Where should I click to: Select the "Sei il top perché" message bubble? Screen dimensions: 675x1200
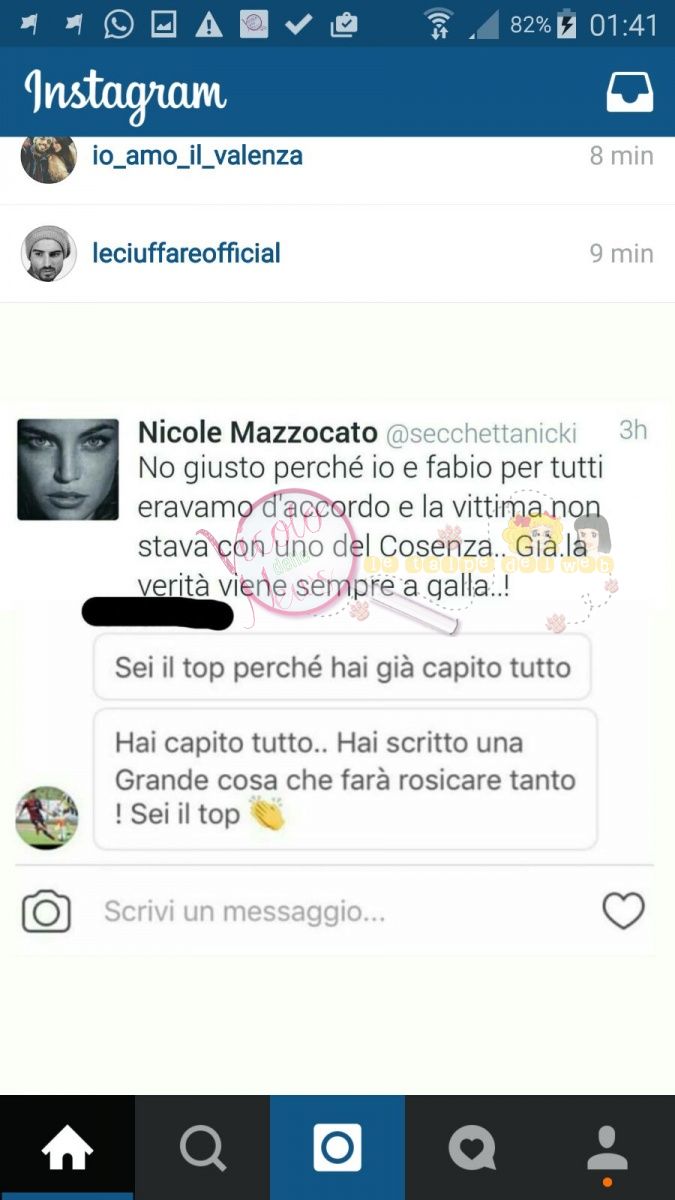(x=342, y=667)
